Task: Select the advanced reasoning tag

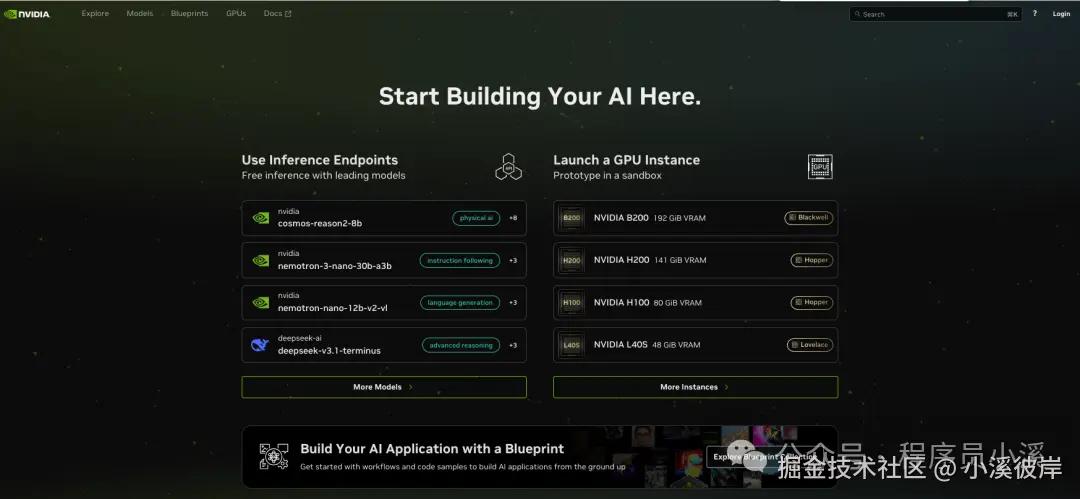Action: (x=461, y=345)
